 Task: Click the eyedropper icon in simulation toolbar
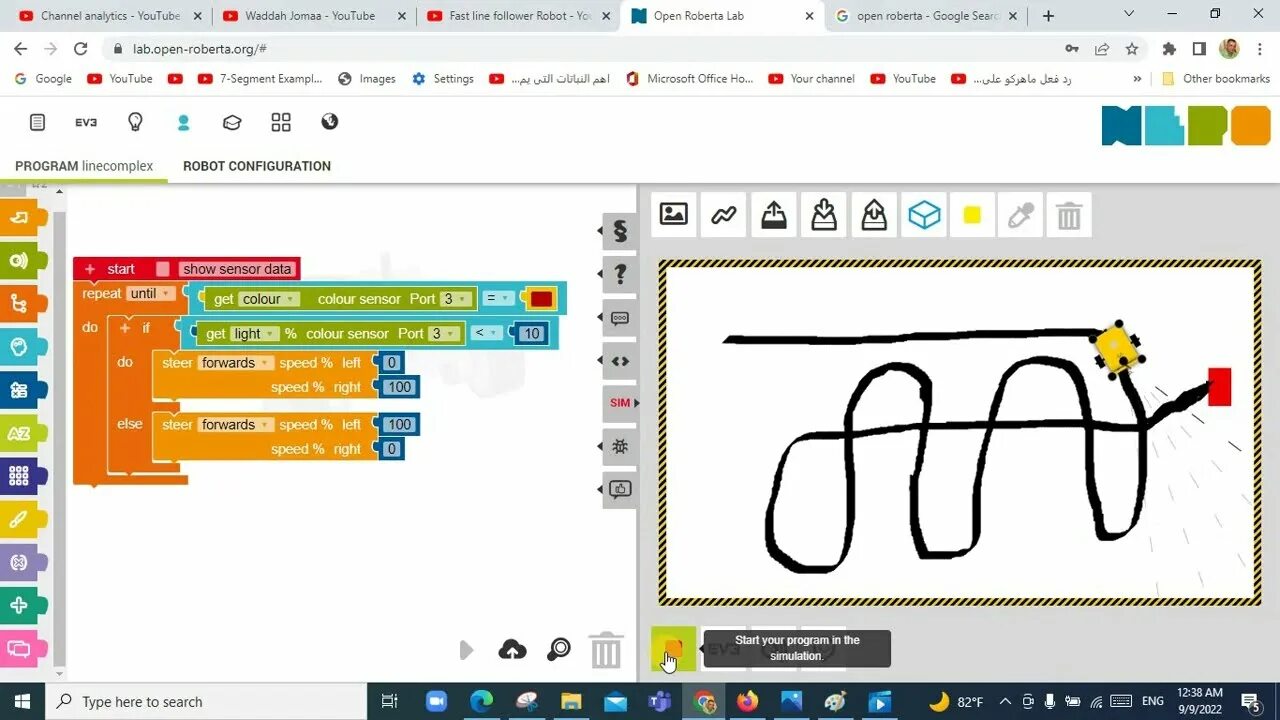tap(1020, 214)
